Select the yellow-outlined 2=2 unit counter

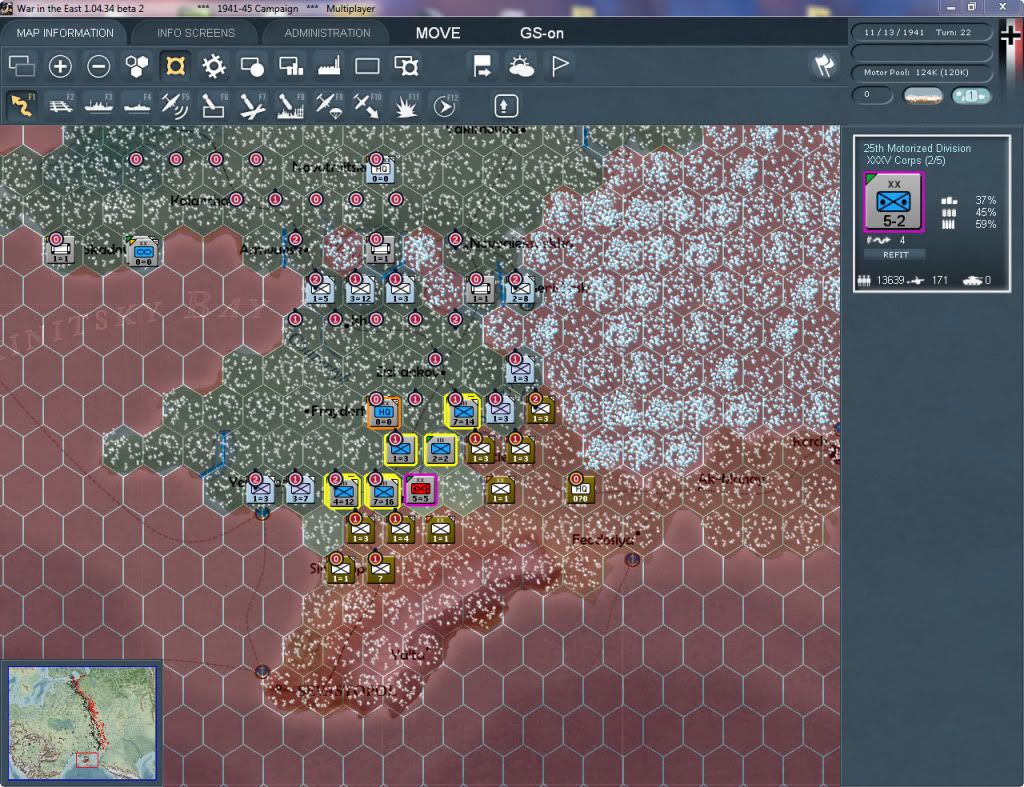[440, 450]
